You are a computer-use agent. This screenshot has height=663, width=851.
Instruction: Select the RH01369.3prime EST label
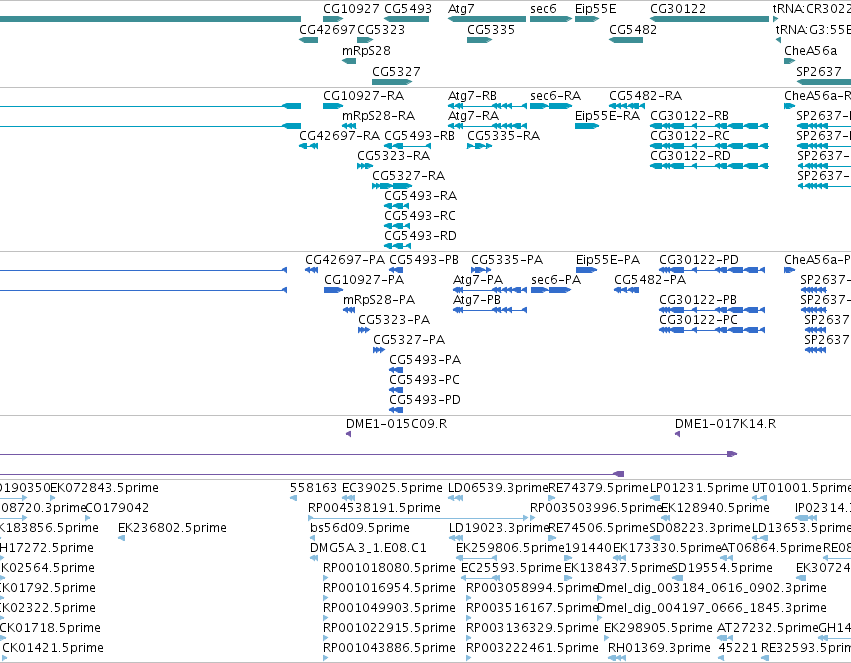pos(659,648)
